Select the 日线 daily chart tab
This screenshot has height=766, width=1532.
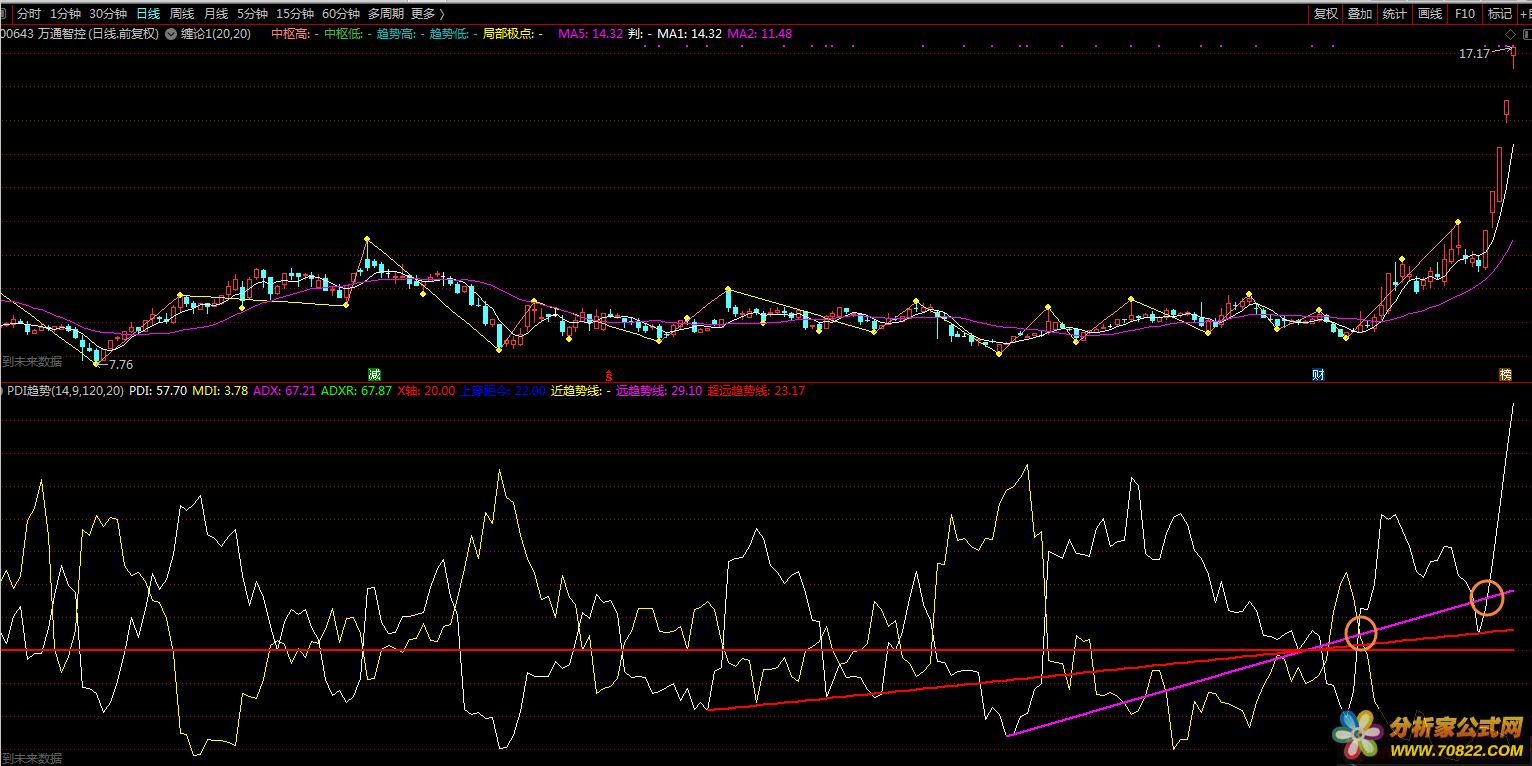click(x=148, y=14)
